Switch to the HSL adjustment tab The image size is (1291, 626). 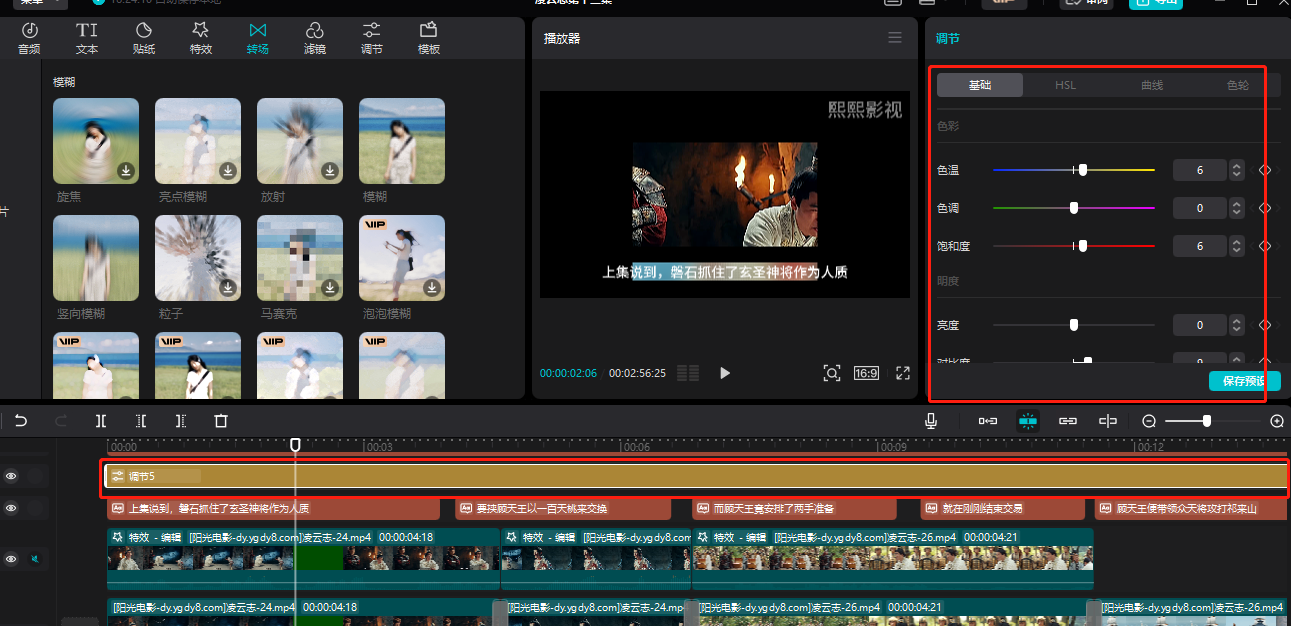click(x=1066, y=85)
